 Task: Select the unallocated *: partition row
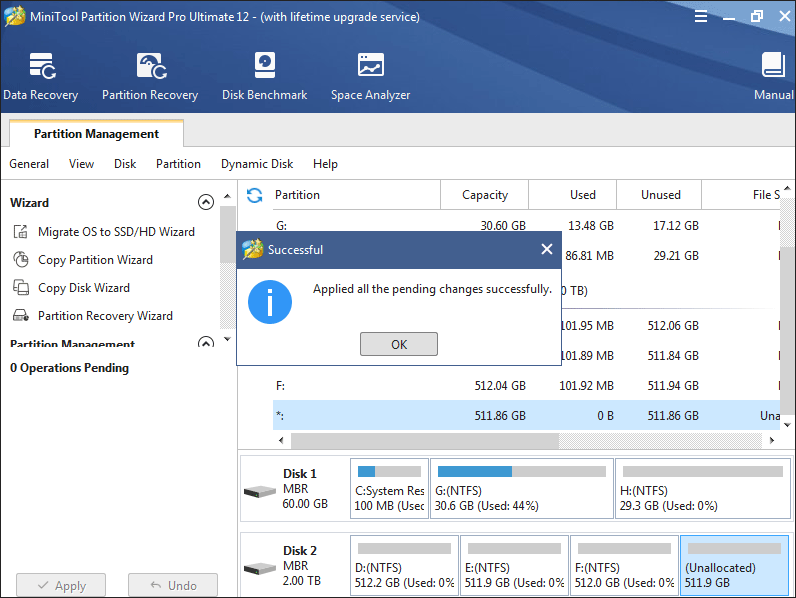pyautogui.click(x=526, y=416)
